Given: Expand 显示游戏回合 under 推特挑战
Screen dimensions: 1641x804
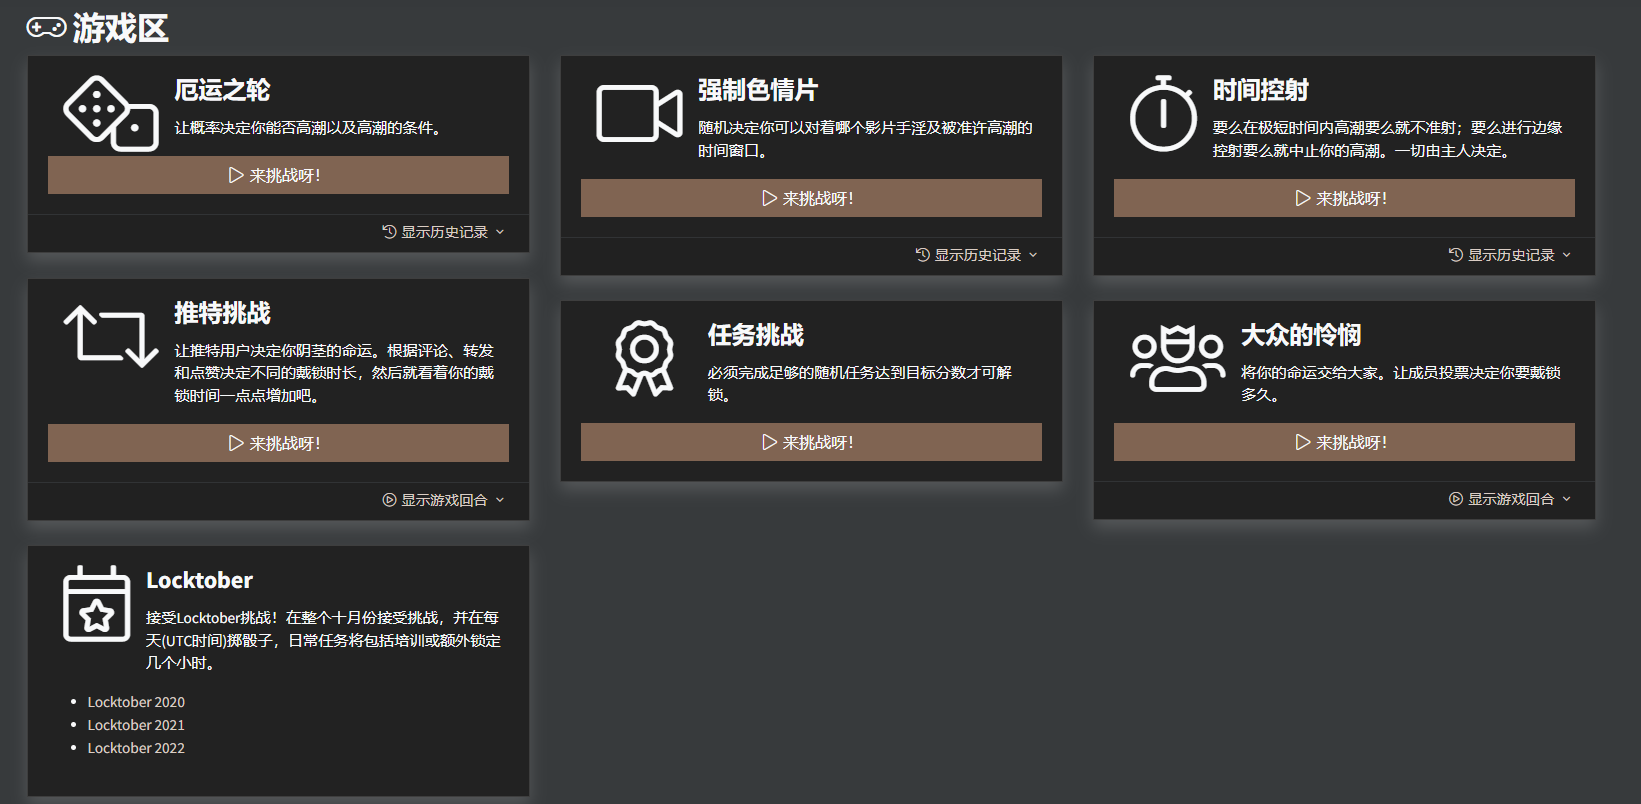Looking at the screenshot, I should coord(443,500).
